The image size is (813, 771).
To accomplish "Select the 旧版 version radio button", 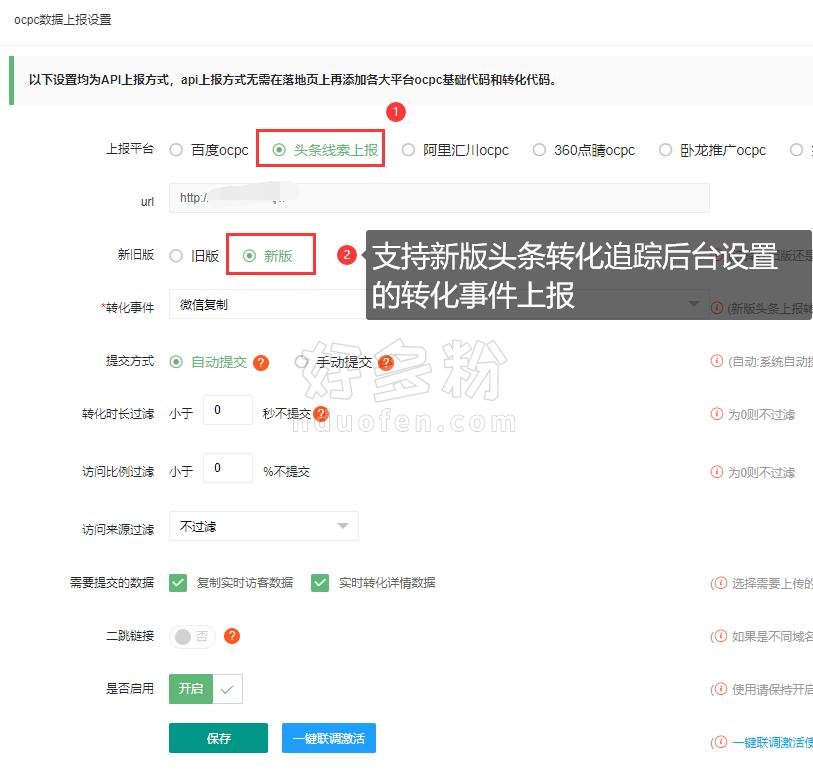I will [x=176, y=256].
